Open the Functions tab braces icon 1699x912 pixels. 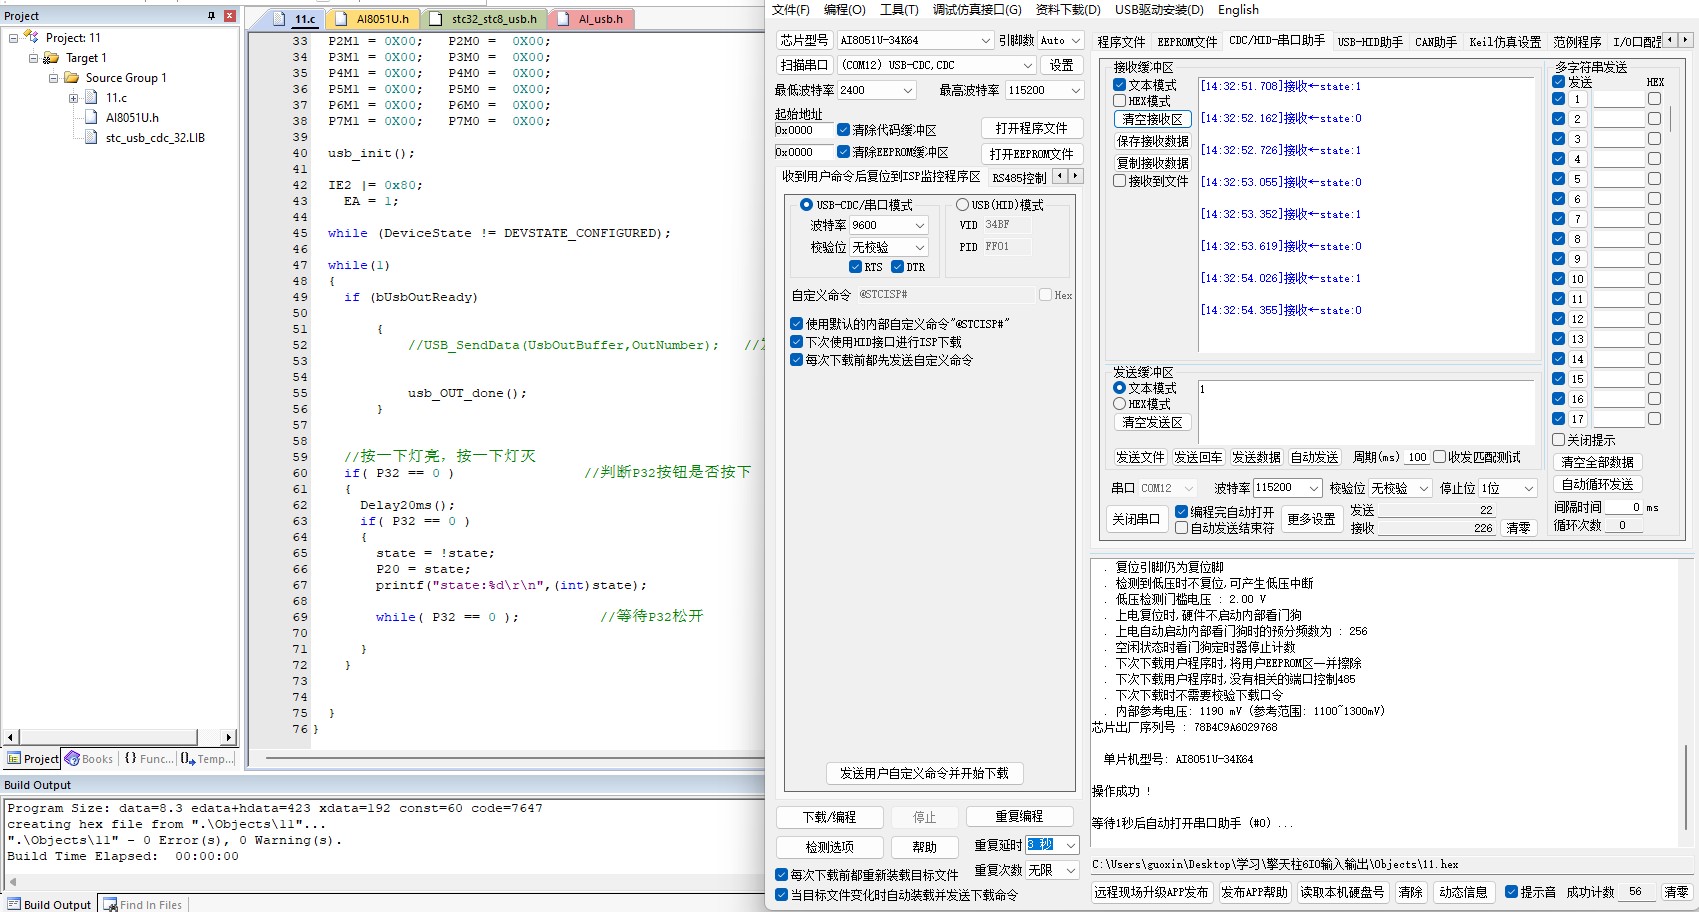pos(130,759)
